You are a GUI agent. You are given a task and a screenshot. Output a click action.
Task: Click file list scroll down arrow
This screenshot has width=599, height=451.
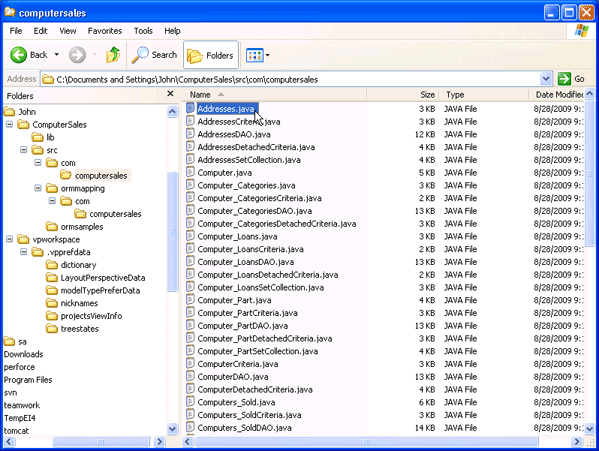pos(589,428)
